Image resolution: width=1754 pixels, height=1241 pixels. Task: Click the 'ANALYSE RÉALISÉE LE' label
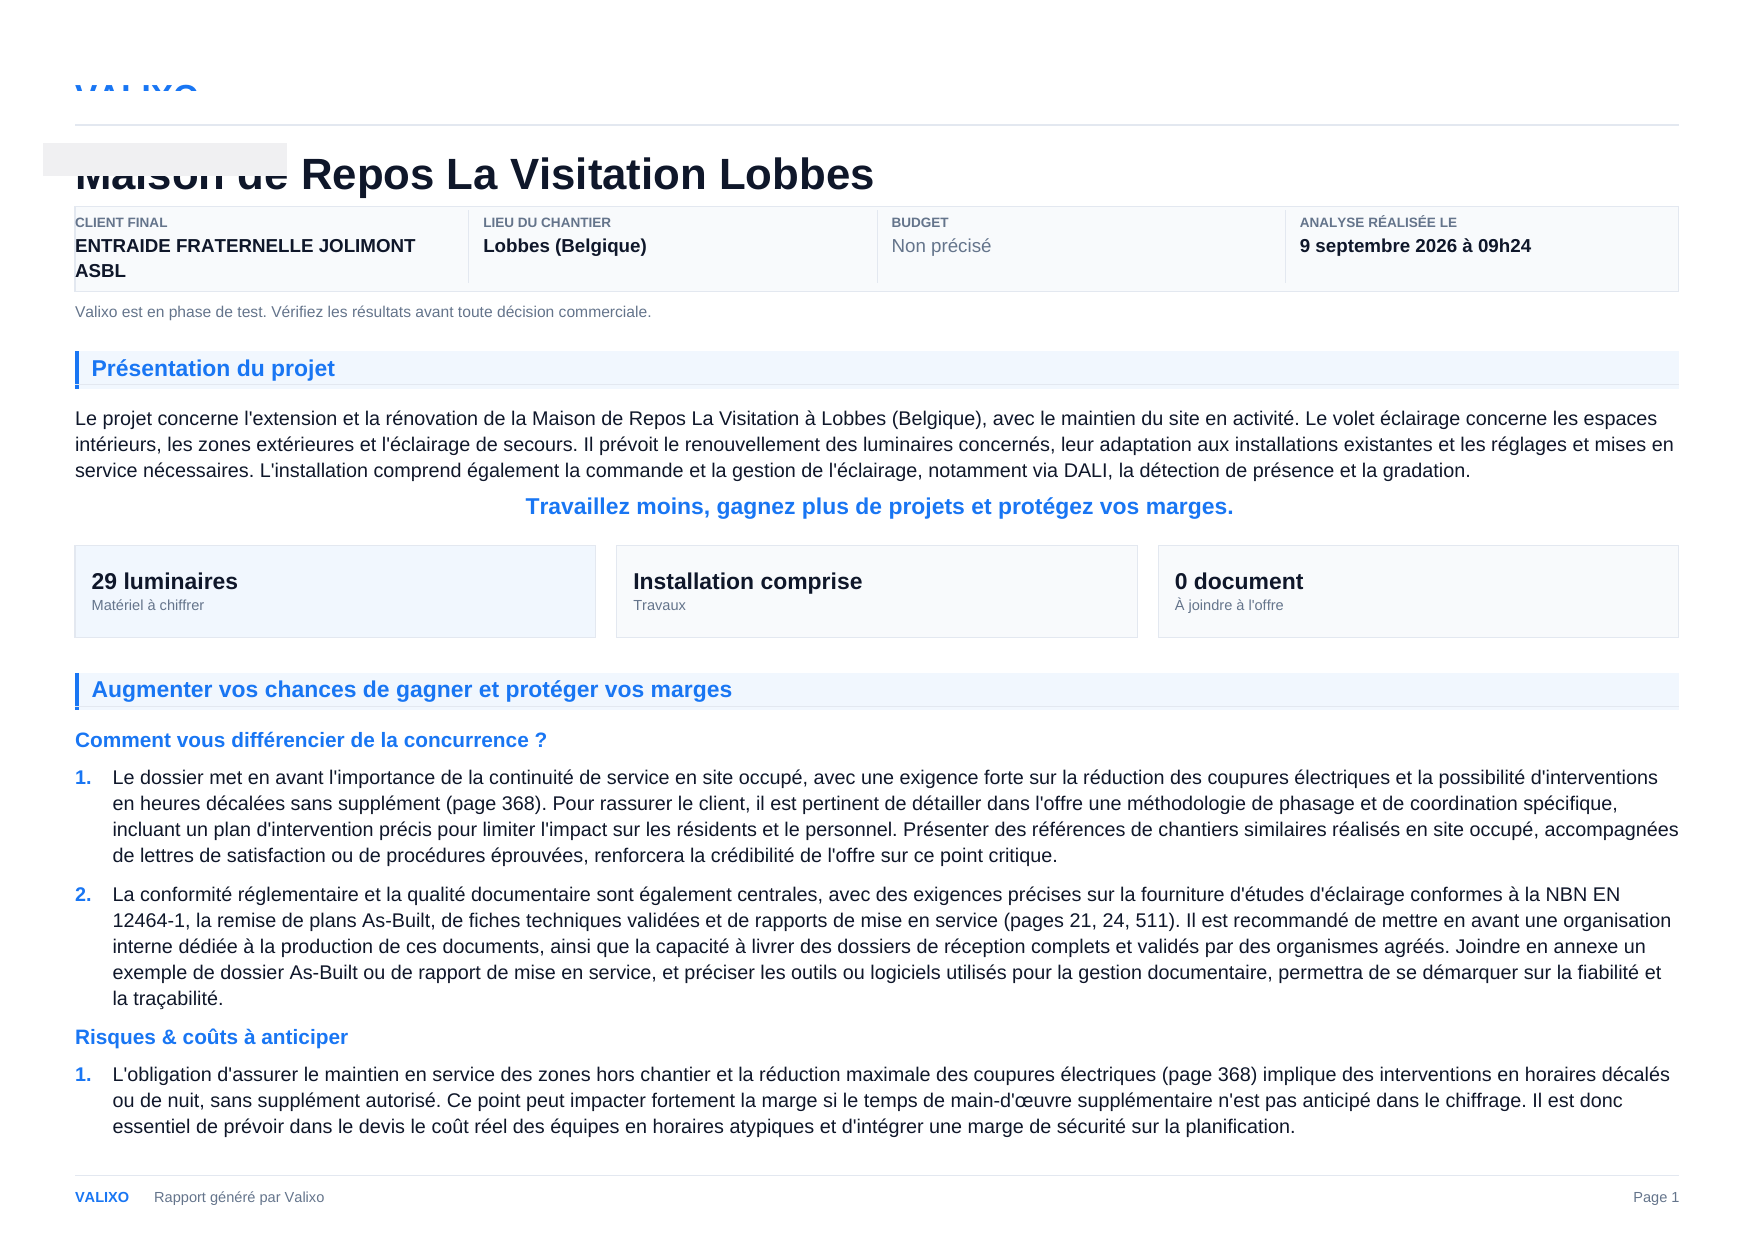click(x=1378, y=222)
